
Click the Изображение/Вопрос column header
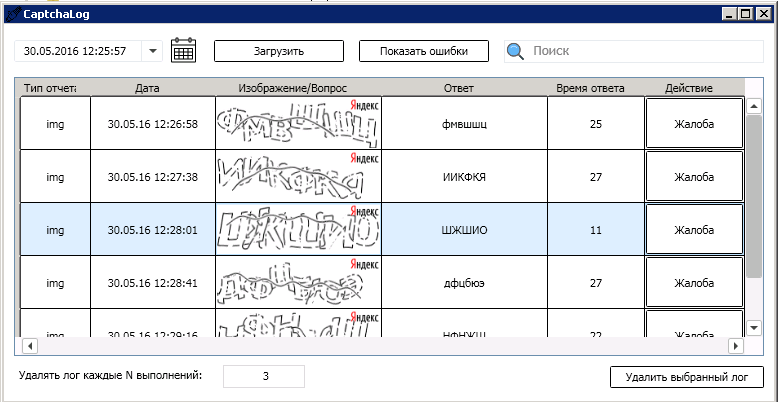coord(293,88)
